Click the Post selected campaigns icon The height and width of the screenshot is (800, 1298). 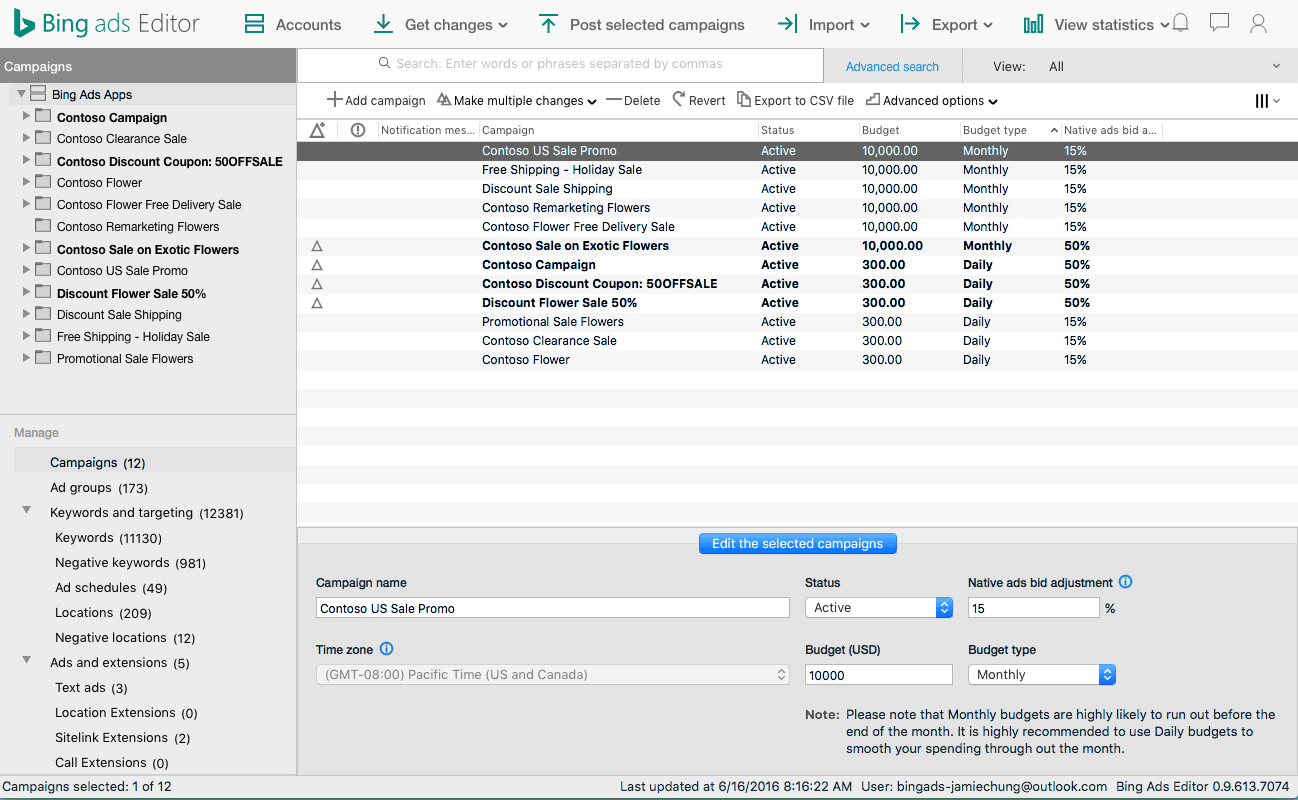click(547, 24)
